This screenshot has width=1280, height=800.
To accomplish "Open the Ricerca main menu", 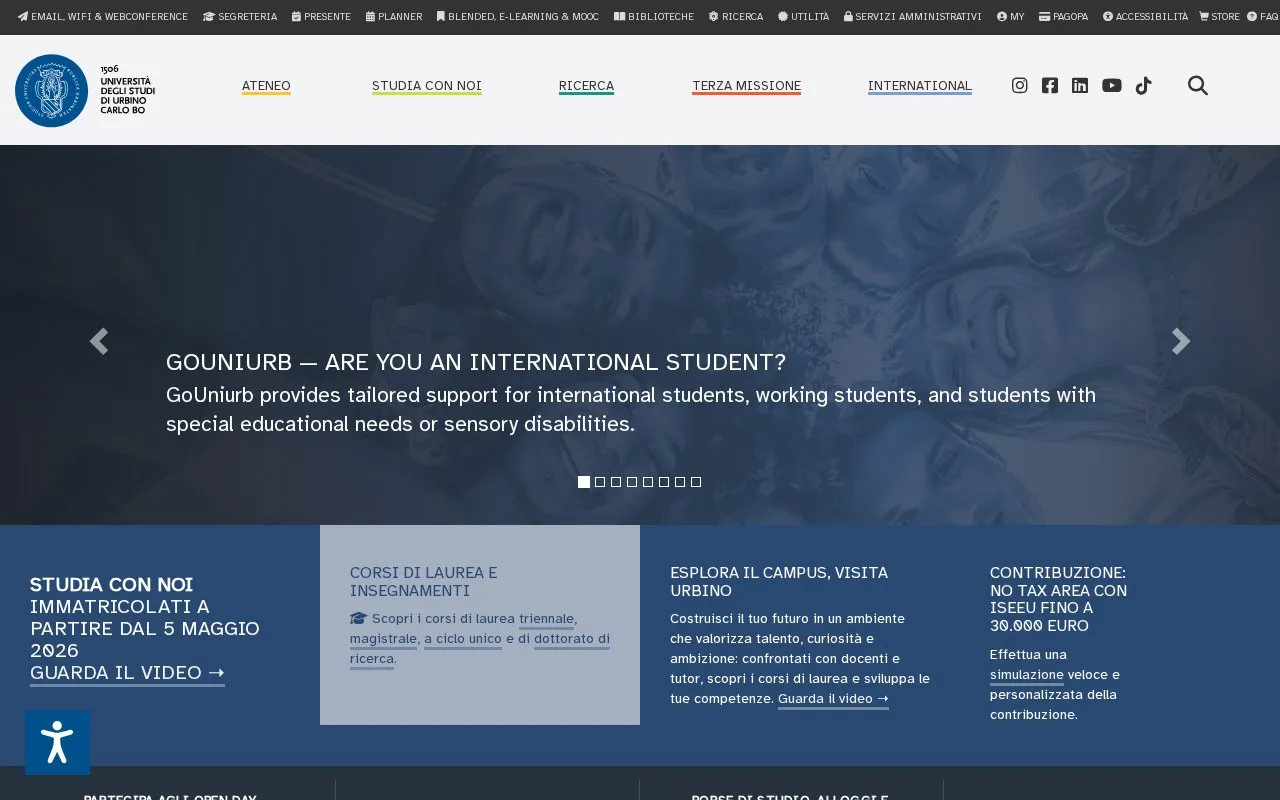I will (586, 86).
